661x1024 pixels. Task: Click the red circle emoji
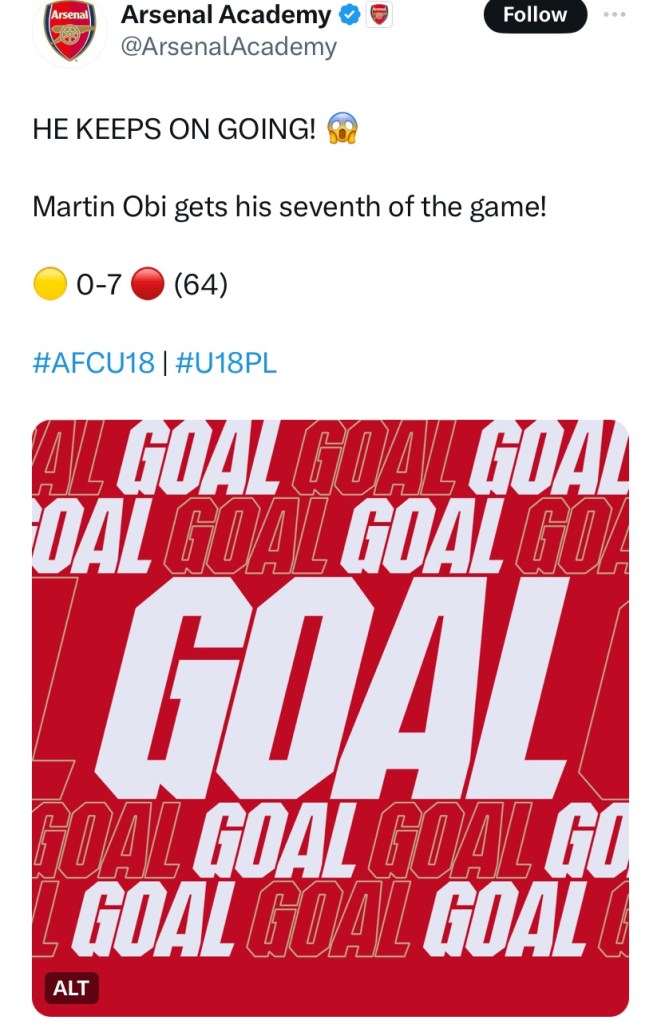point(147,286)
